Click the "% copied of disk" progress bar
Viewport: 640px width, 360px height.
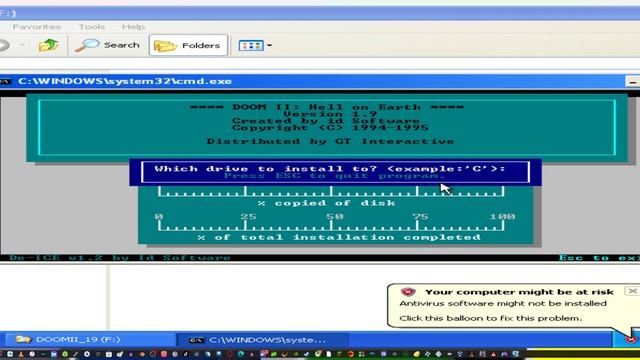click(331, 191)
